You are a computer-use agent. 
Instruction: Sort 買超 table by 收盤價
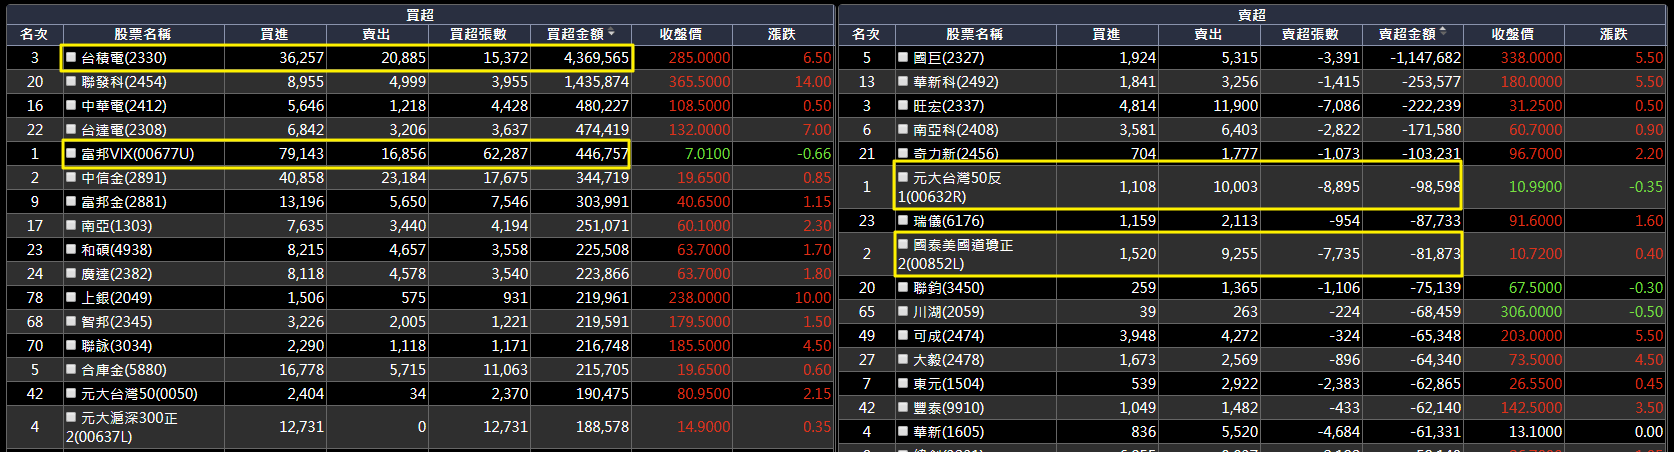[681, 34]
